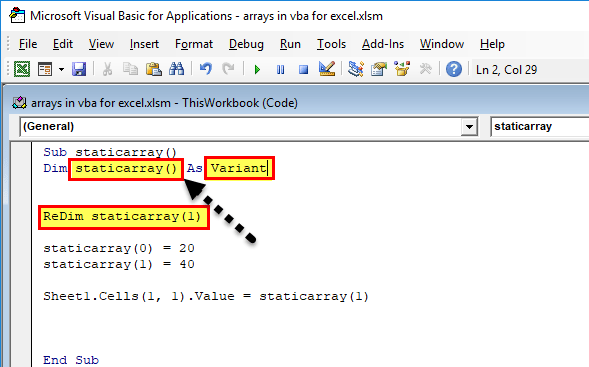This screenshot has width=589, height=367.
Task: Open the Add-Ins menu
Action: pos(383,44)
